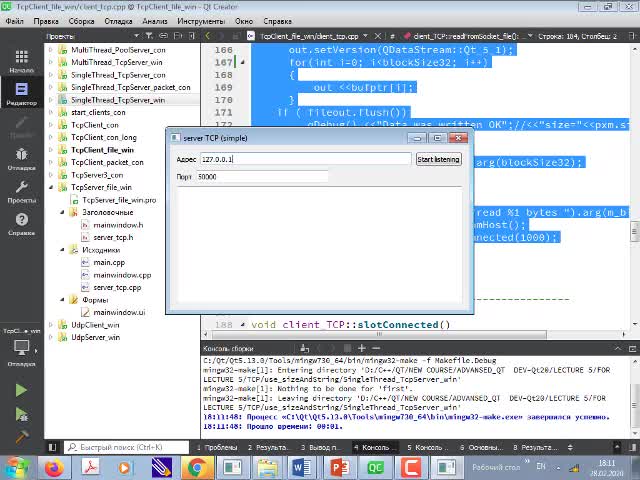The width and height of the screenshot is (640, 480).
Task: Click the minus icon in build console toolbar
Action: [x=376, y=348]
